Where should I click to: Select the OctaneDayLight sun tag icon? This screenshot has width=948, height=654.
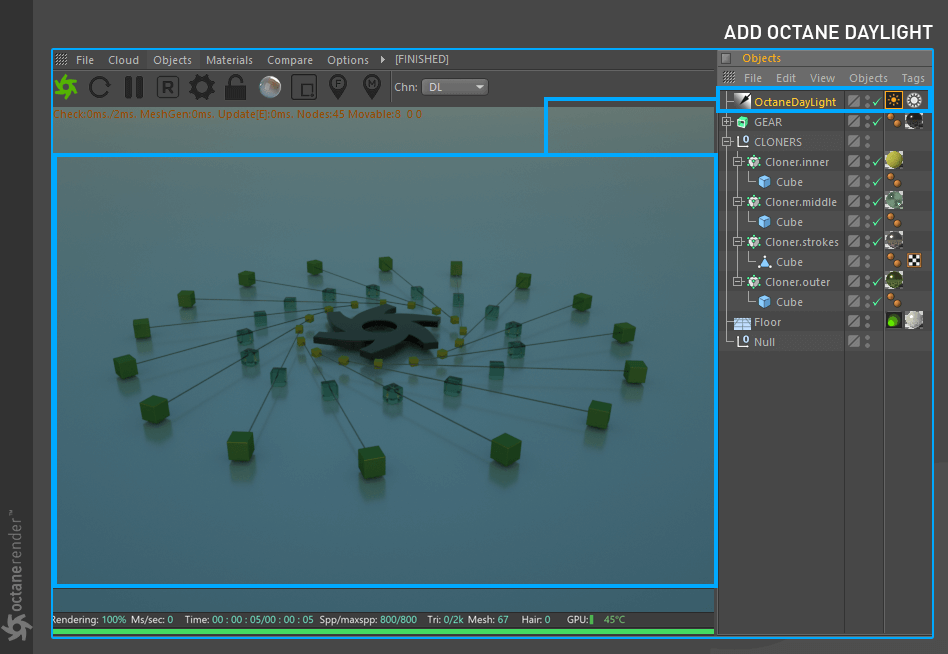point(894,100)
